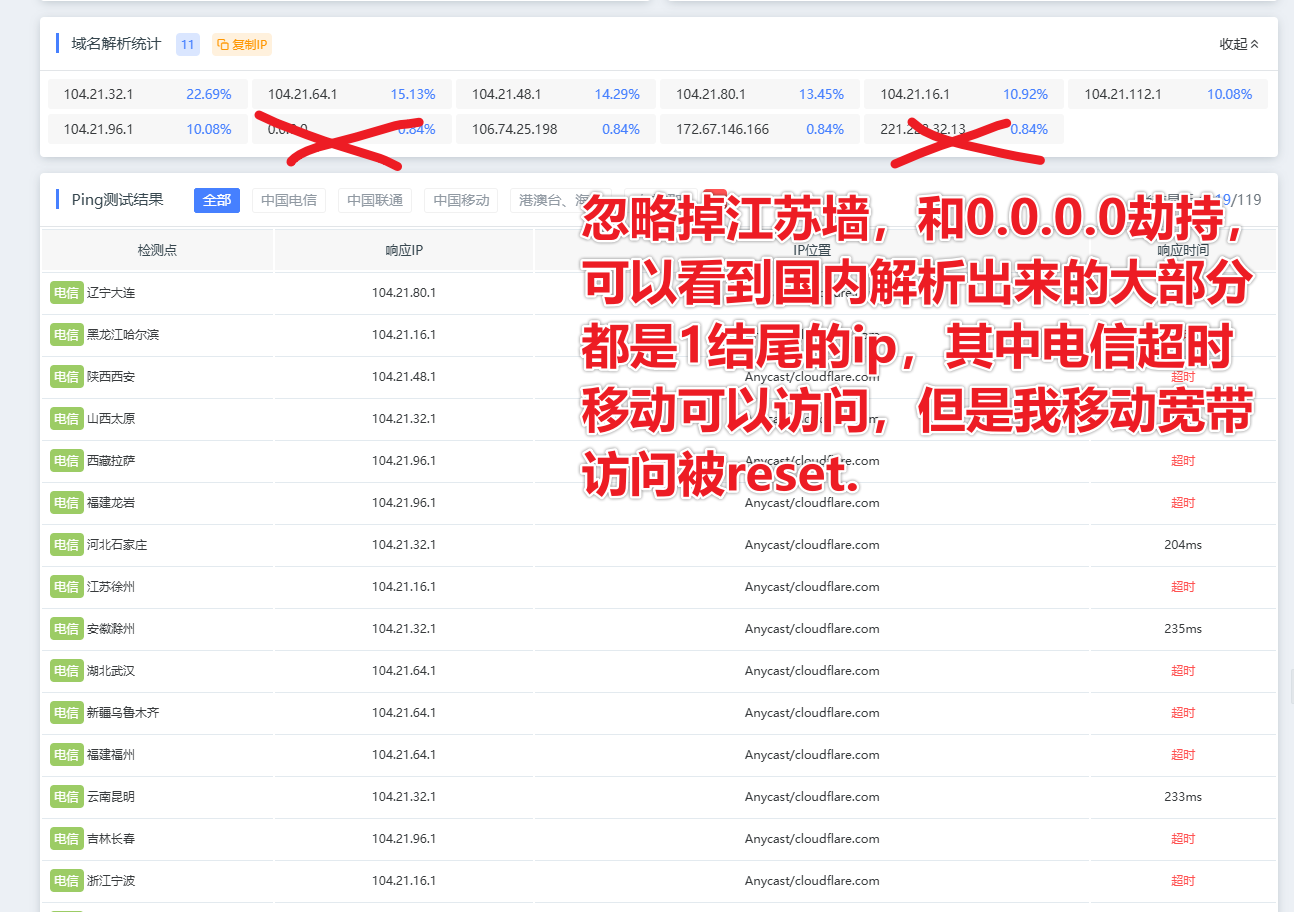The width and height of the screenshot is (1294, 912).
Task: Click the 104.21.80.1 statistics cell at 13.45%
Action: (760, 94)
